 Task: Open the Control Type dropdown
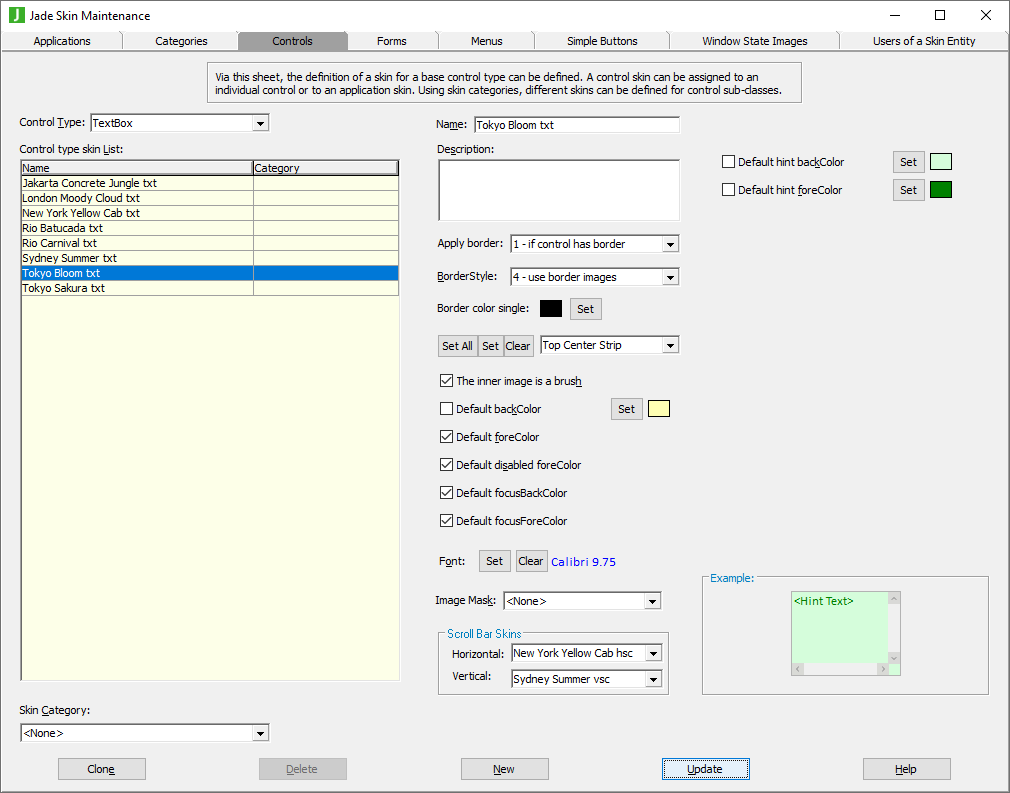tap(260, 123)
